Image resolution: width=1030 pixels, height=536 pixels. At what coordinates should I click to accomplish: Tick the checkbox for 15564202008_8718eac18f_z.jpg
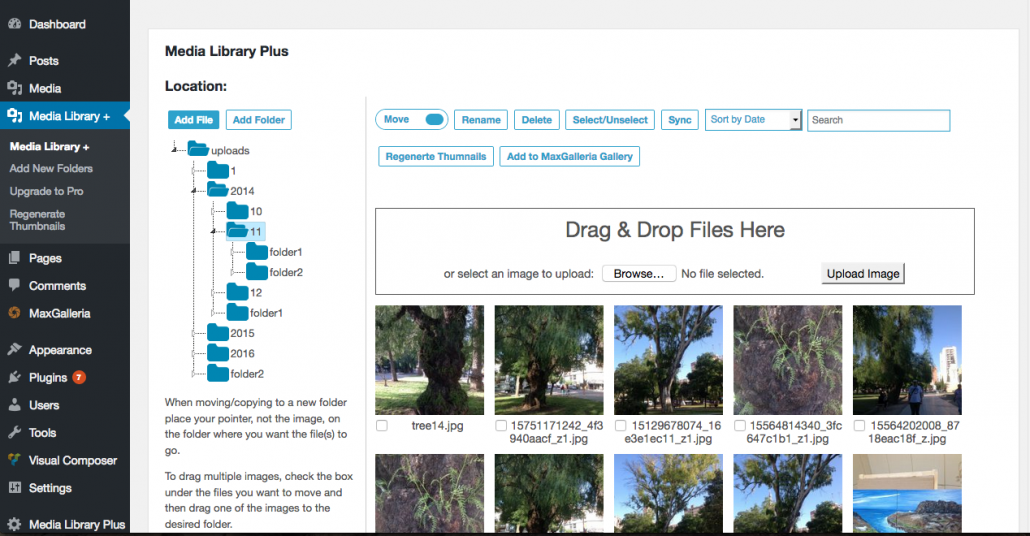859,426
